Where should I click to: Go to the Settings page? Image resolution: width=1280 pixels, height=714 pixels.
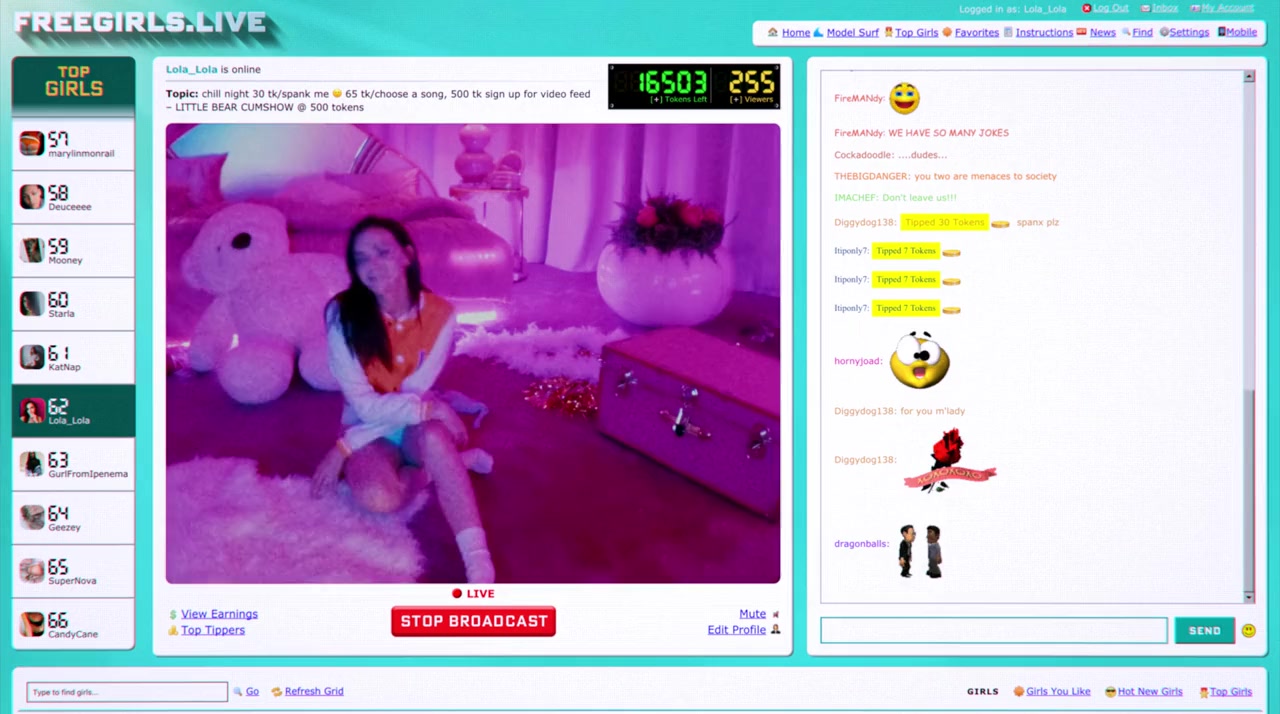coord(1189,32)
